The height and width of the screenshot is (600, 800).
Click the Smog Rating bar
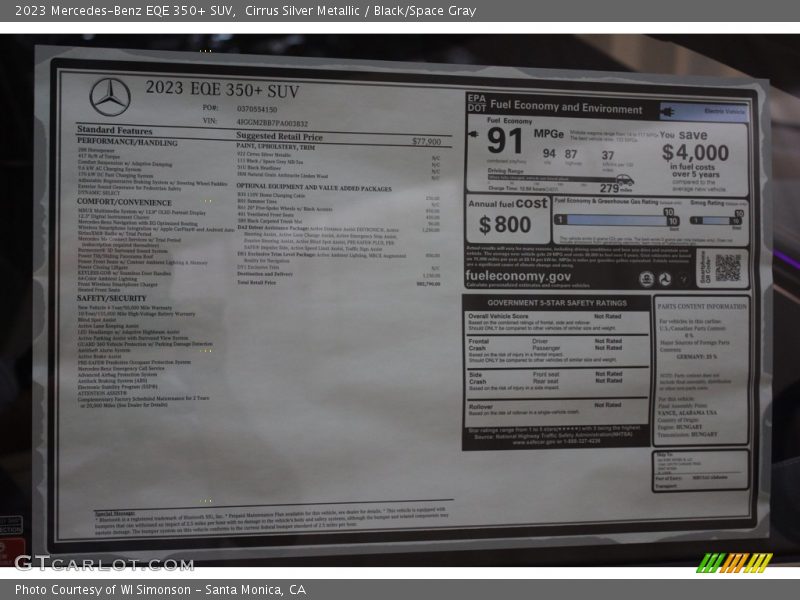[x=716, y=220]
